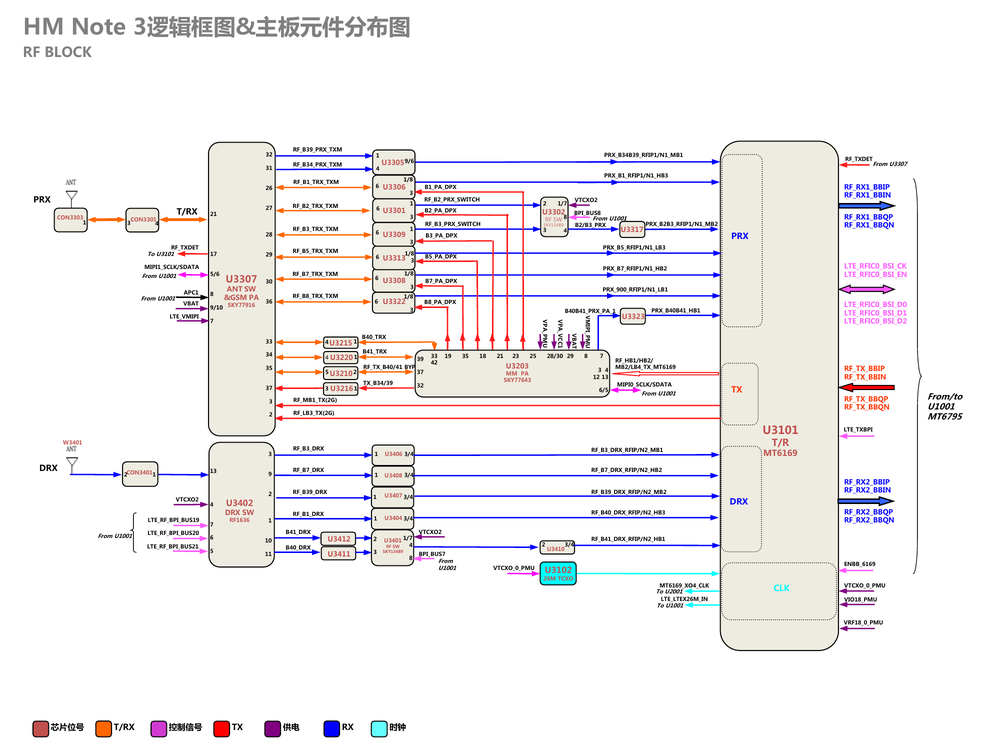This screenshot has width=1000, height=750.
Task: Click the U3401 RF SW block
Action: 393,547
